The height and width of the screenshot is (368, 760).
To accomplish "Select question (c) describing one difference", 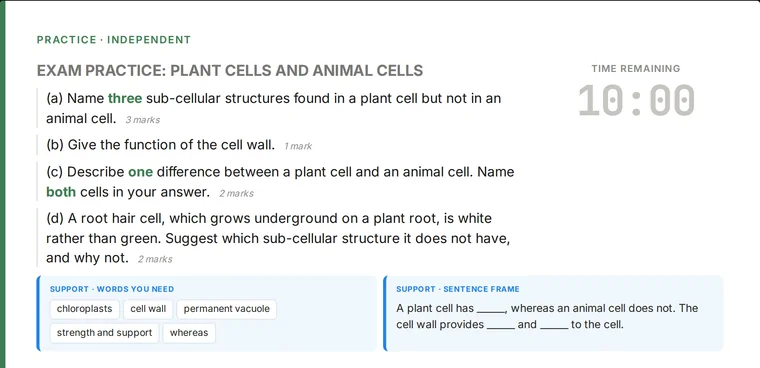I will 280,182.
